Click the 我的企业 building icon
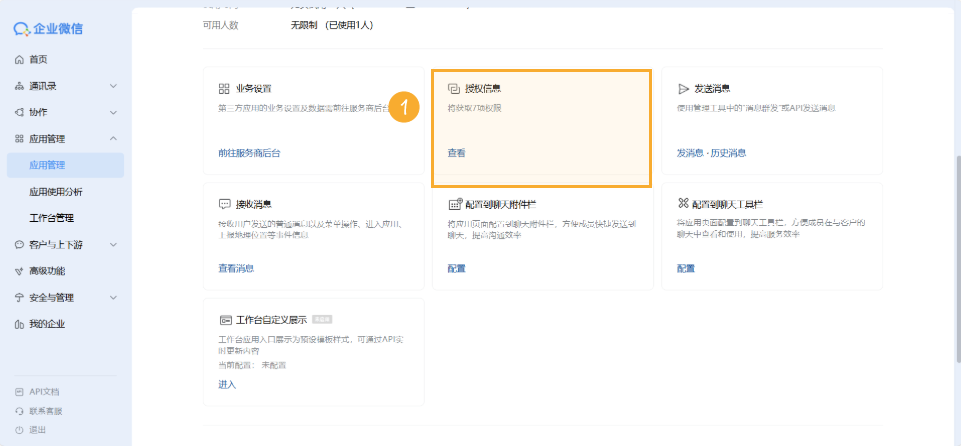 (x=19, y=324)
